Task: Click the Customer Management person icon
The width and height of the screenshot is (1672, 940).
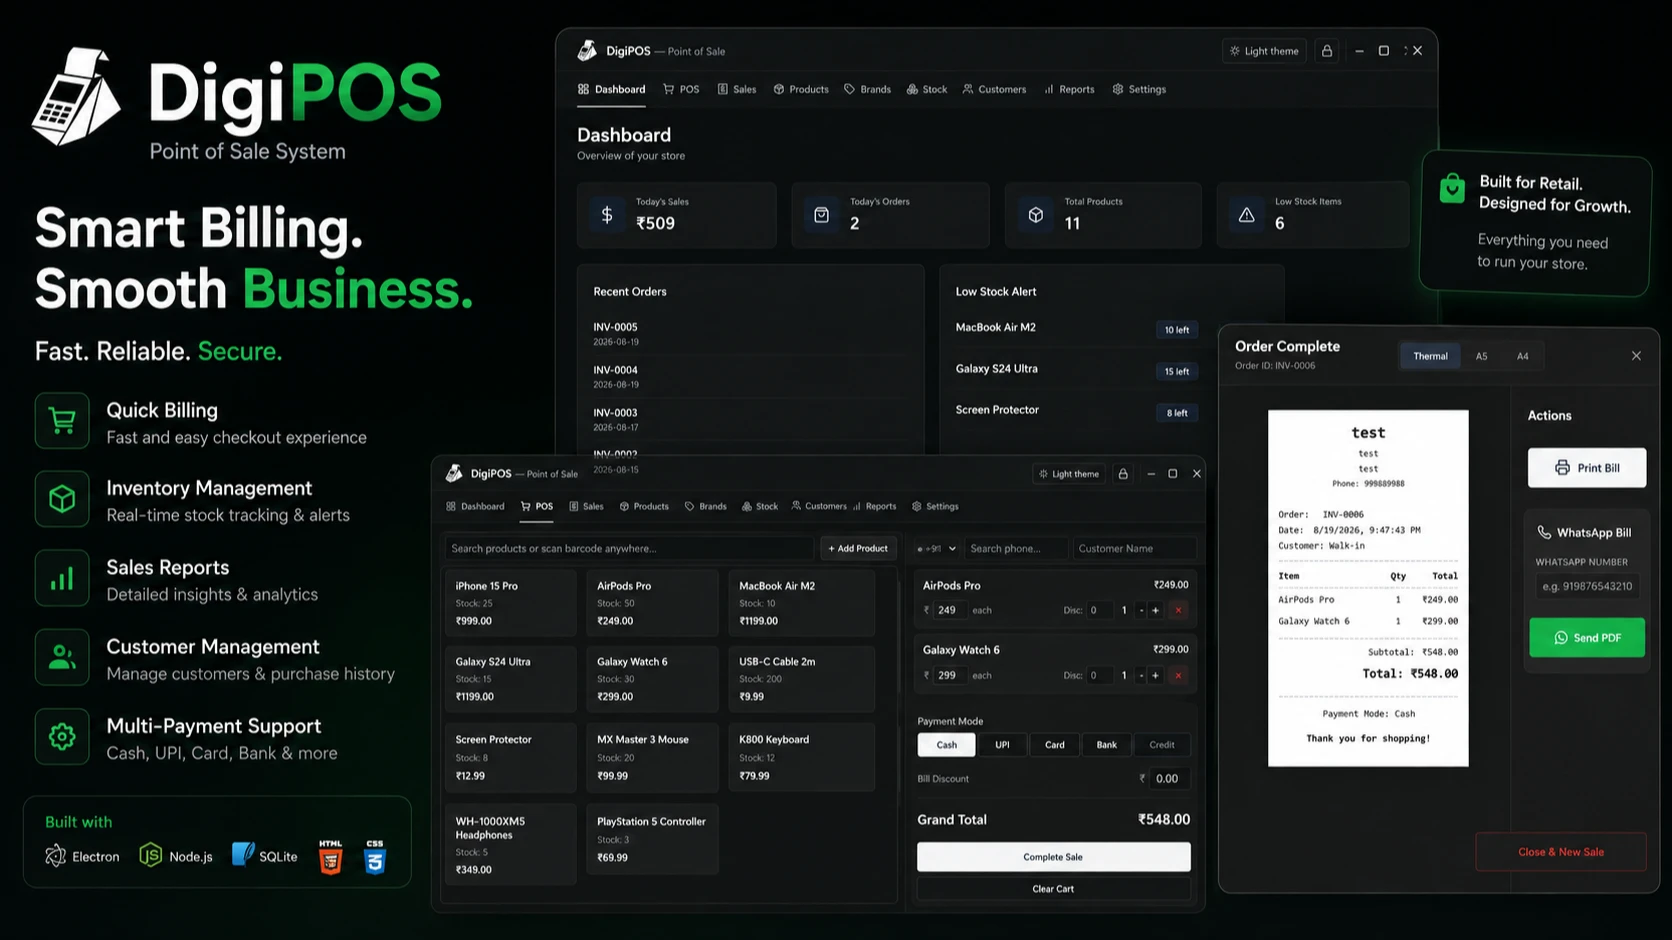Action: (62, 657)
